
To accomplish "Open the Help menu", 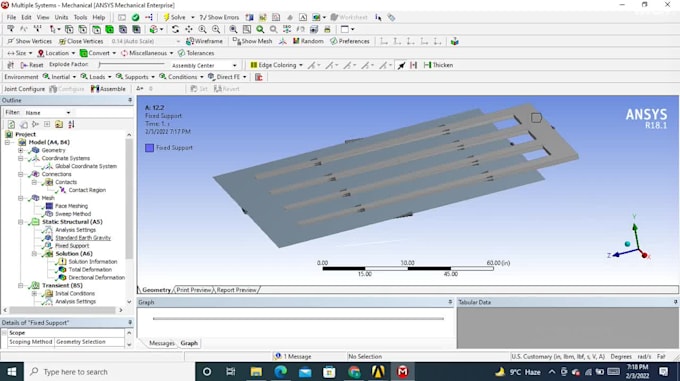I will pyautogui.click(x=99, y=17).
